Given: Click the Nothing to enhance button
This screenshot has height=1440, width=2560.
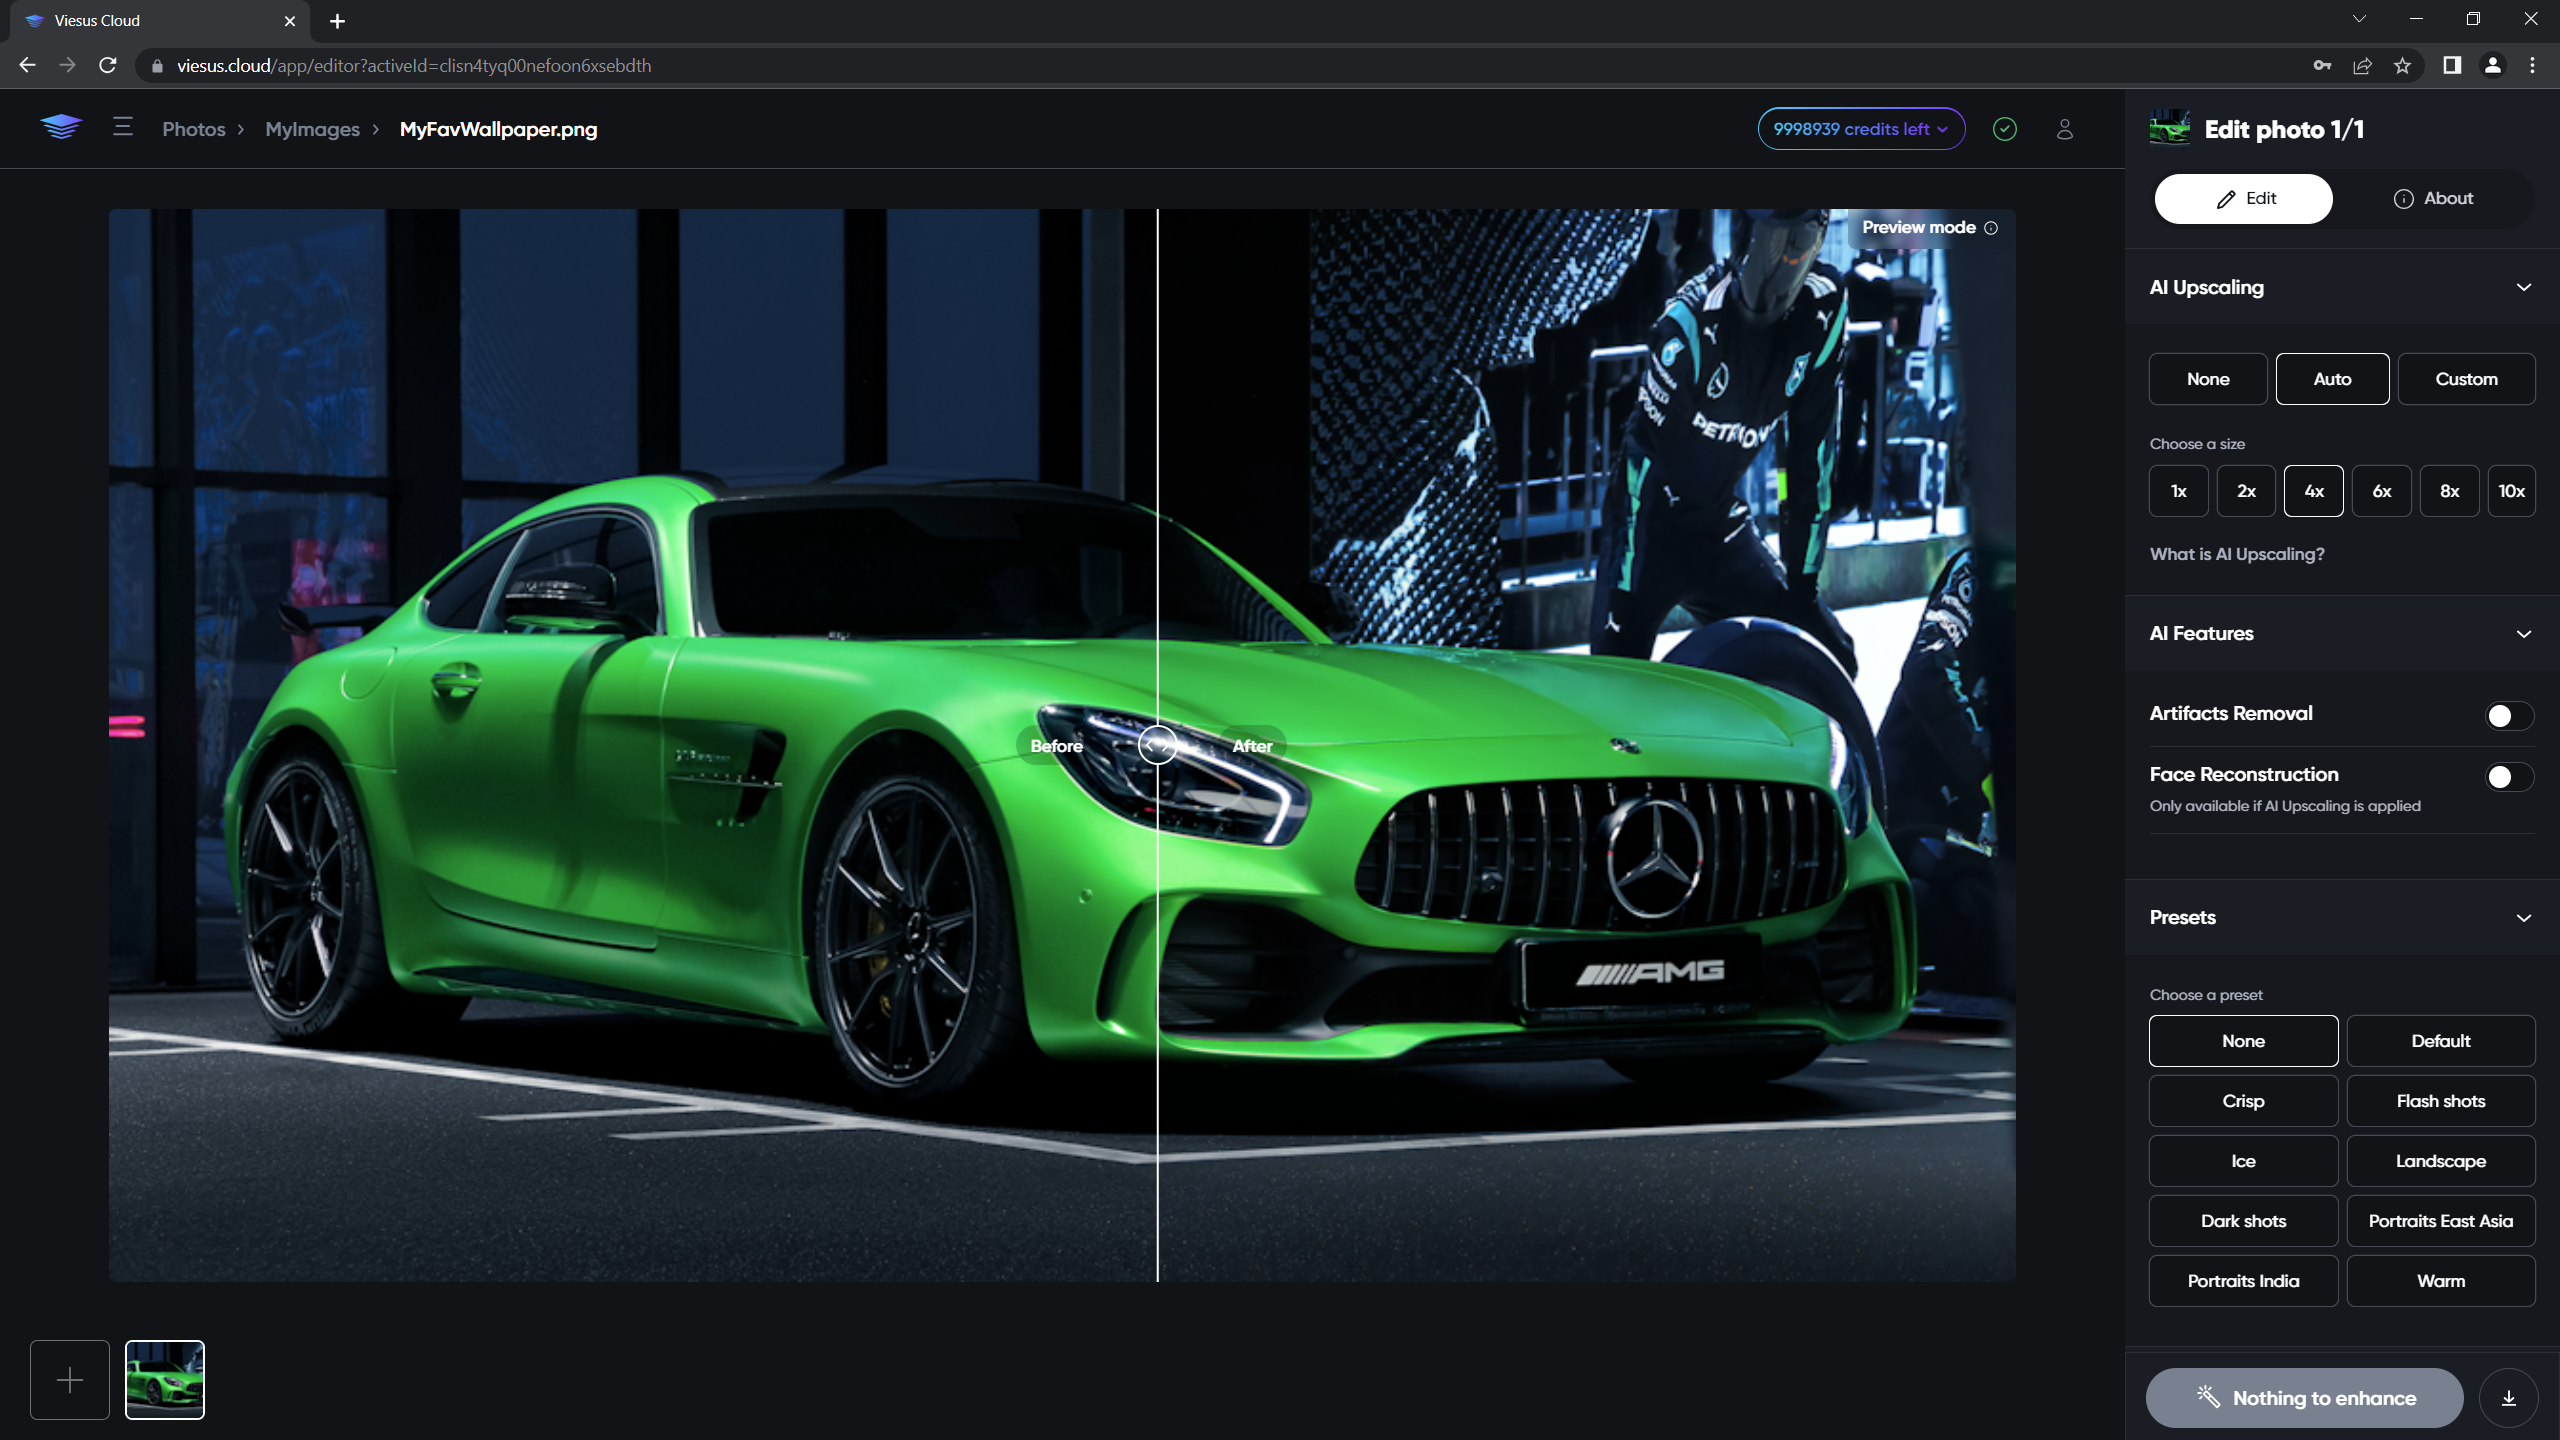Looking at the screenshot, I should (2304, 1398).
